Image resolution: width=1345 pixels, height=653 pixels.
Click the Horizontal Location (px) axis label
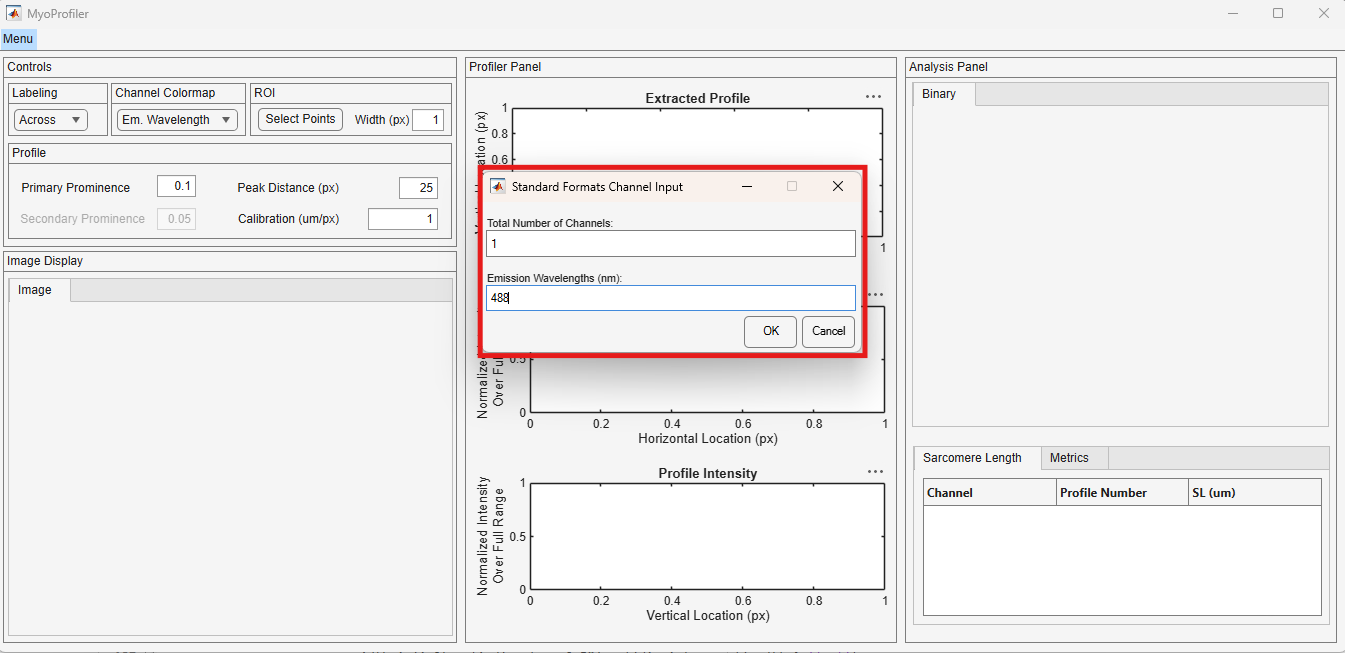(708, 438)
